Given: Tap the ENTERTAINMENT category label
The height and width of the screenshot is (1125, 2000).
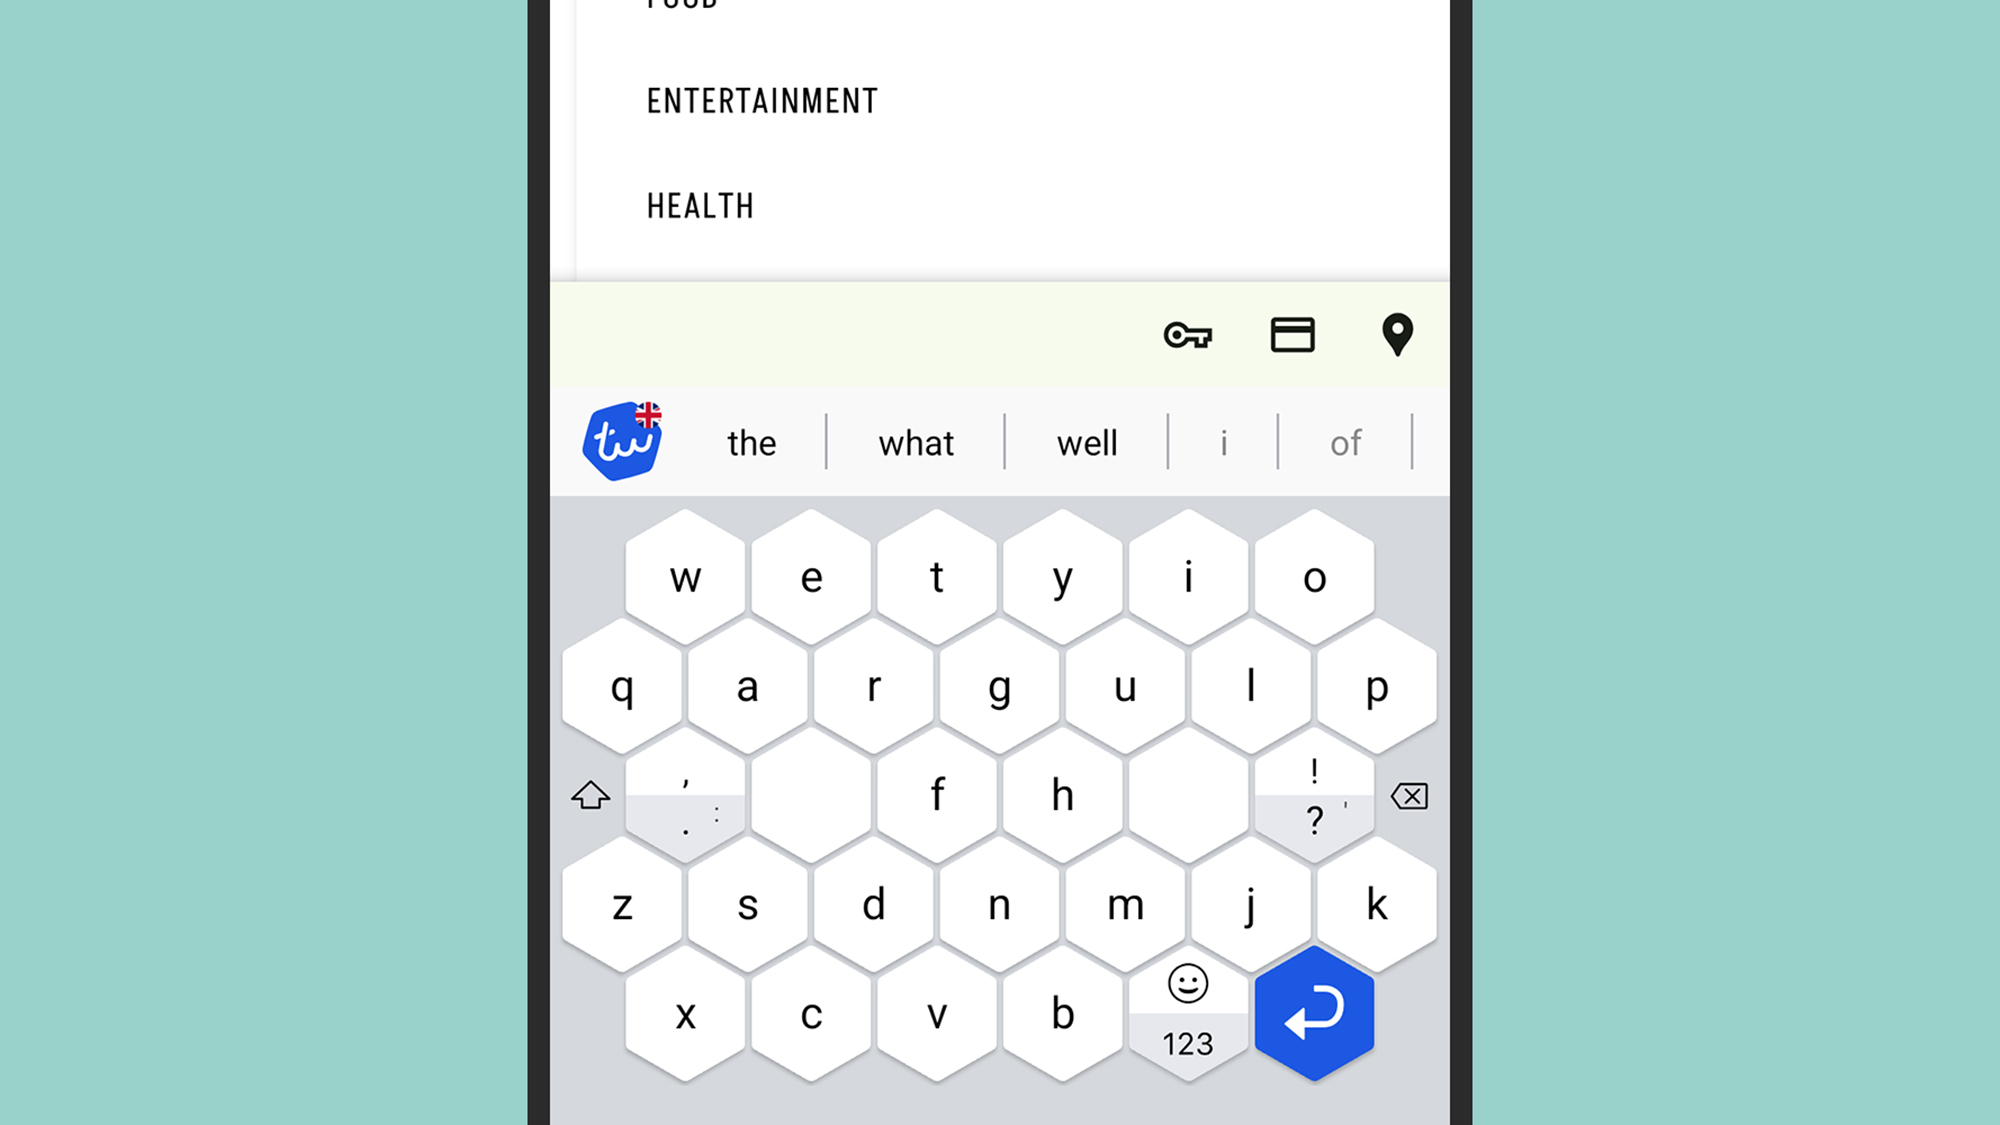Looking at the screenshot, I should click(x=762, y=100).
